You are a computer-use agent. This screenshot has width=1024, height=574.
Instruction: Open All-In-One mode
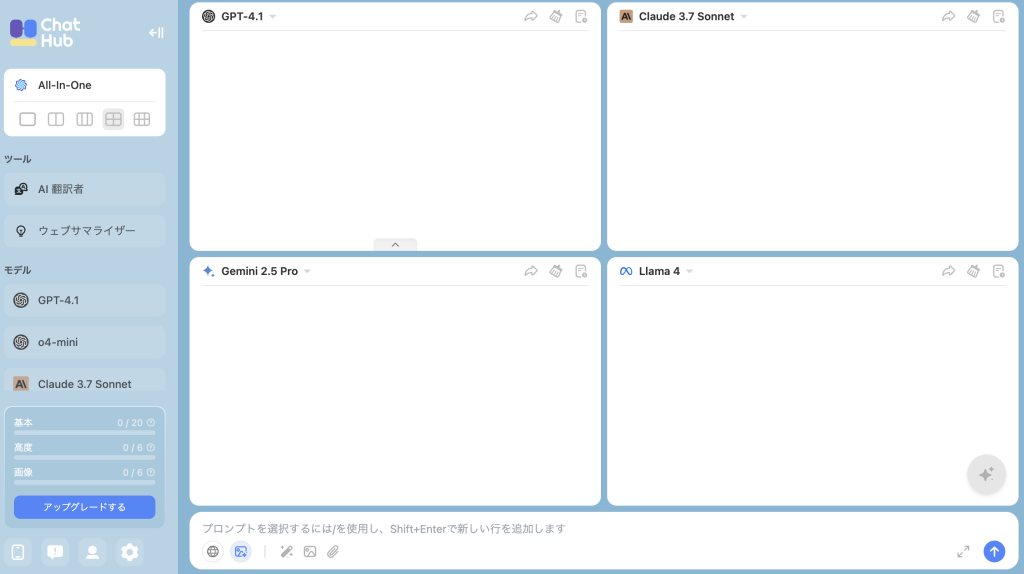click(85, 85)
